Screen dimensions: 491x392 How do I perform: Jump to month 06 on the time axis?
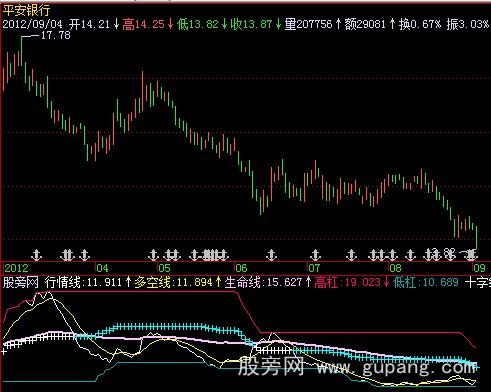241,268
